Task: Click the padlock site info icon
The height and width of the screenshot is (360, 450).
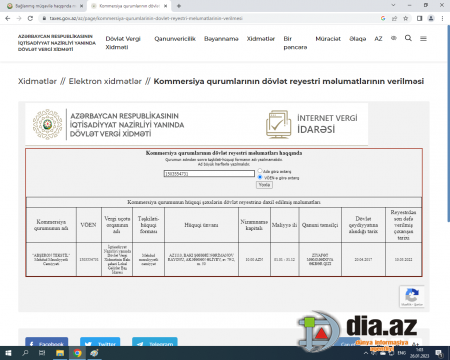Action: click(44, 18)
